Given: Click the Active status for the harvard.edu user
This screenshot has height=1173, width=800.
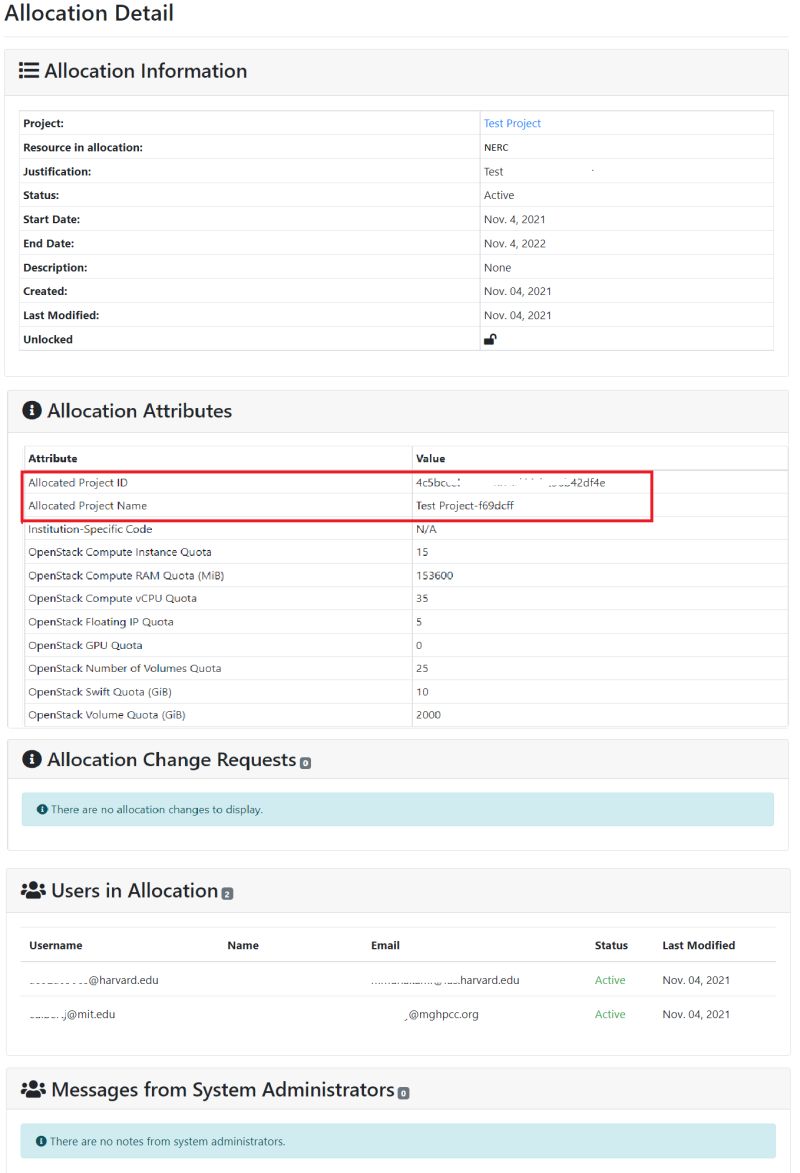Looking at the screenshot, I should pos(610,980).
